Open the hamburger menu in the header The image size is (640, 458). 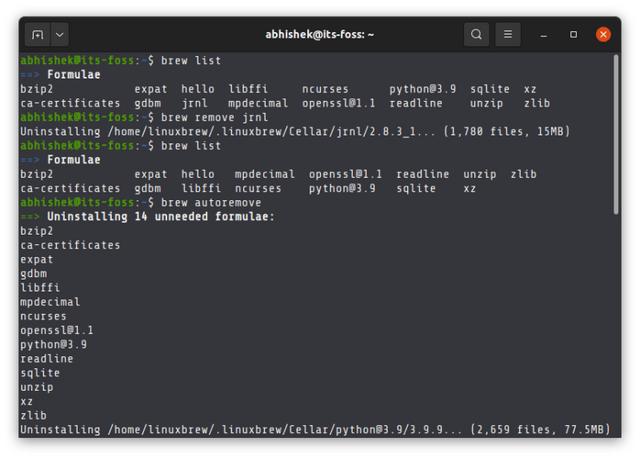tap(508, 34)
